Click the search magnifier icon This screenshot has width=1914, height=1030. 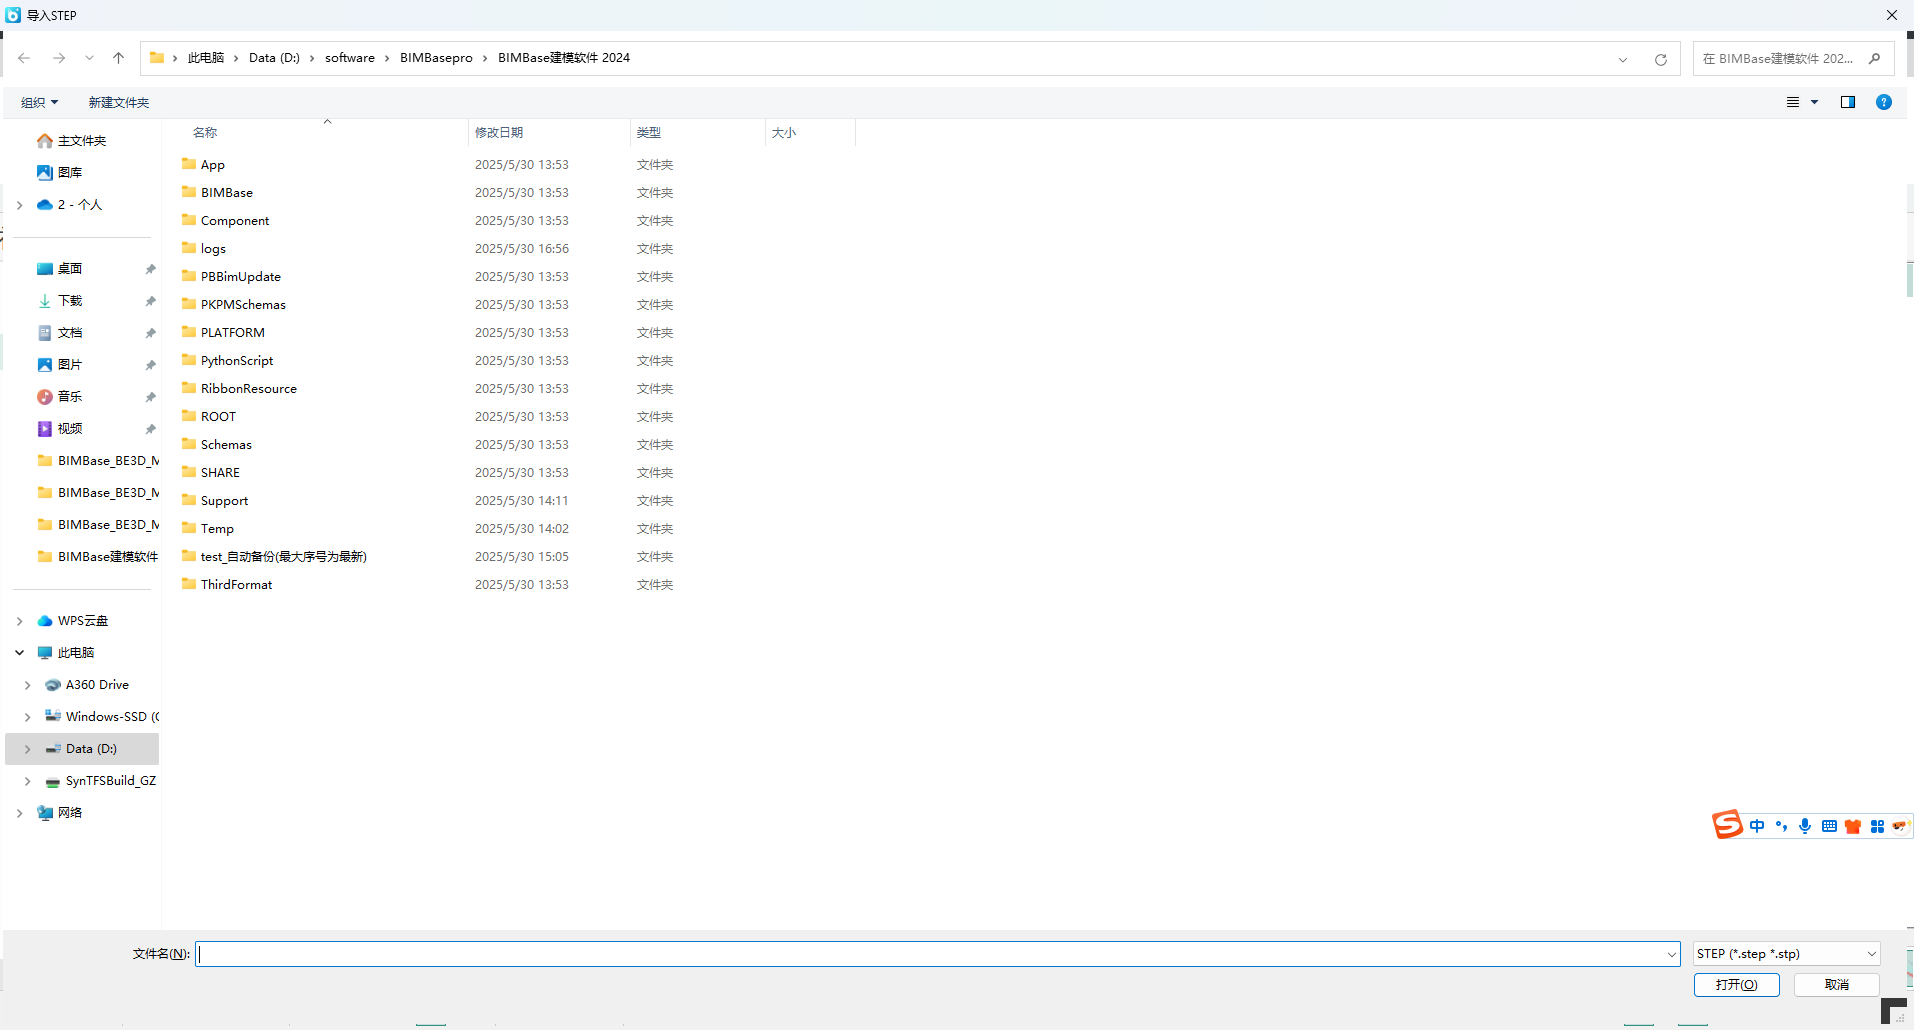[1874, 59]
